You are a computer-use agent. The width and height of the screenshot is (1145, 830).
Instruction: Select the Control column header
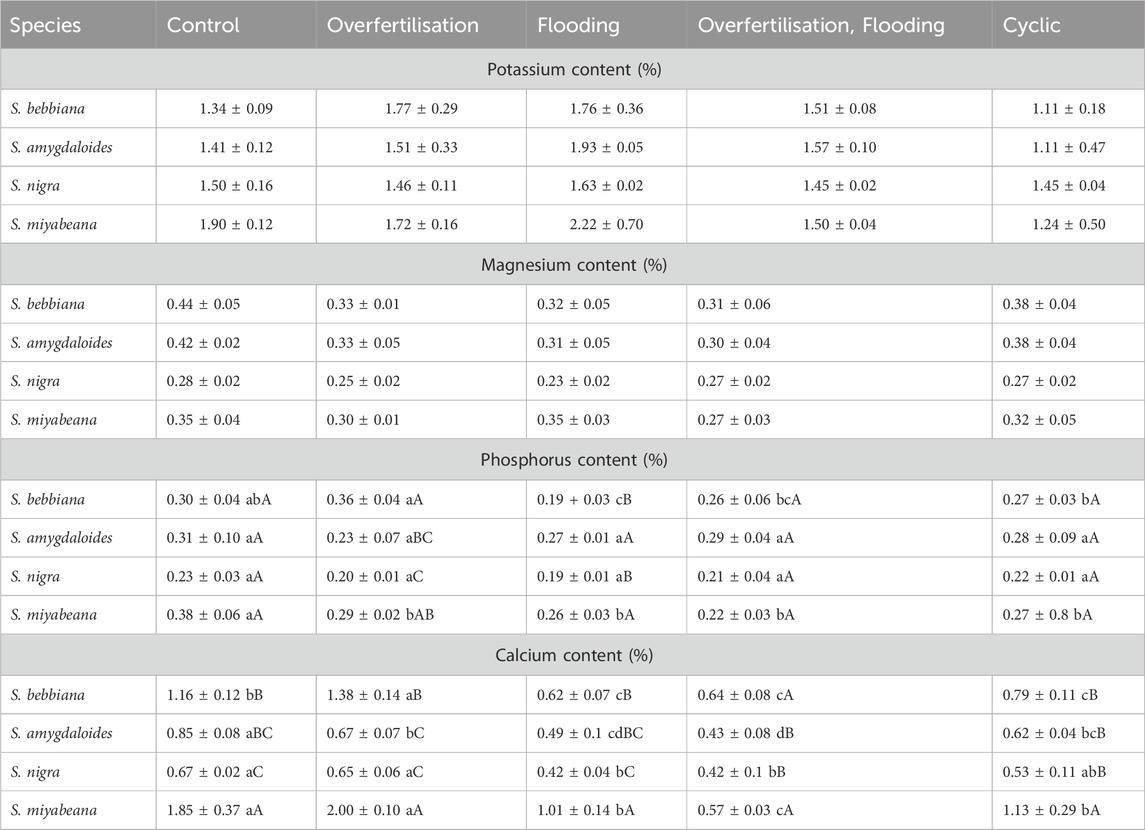203,25
